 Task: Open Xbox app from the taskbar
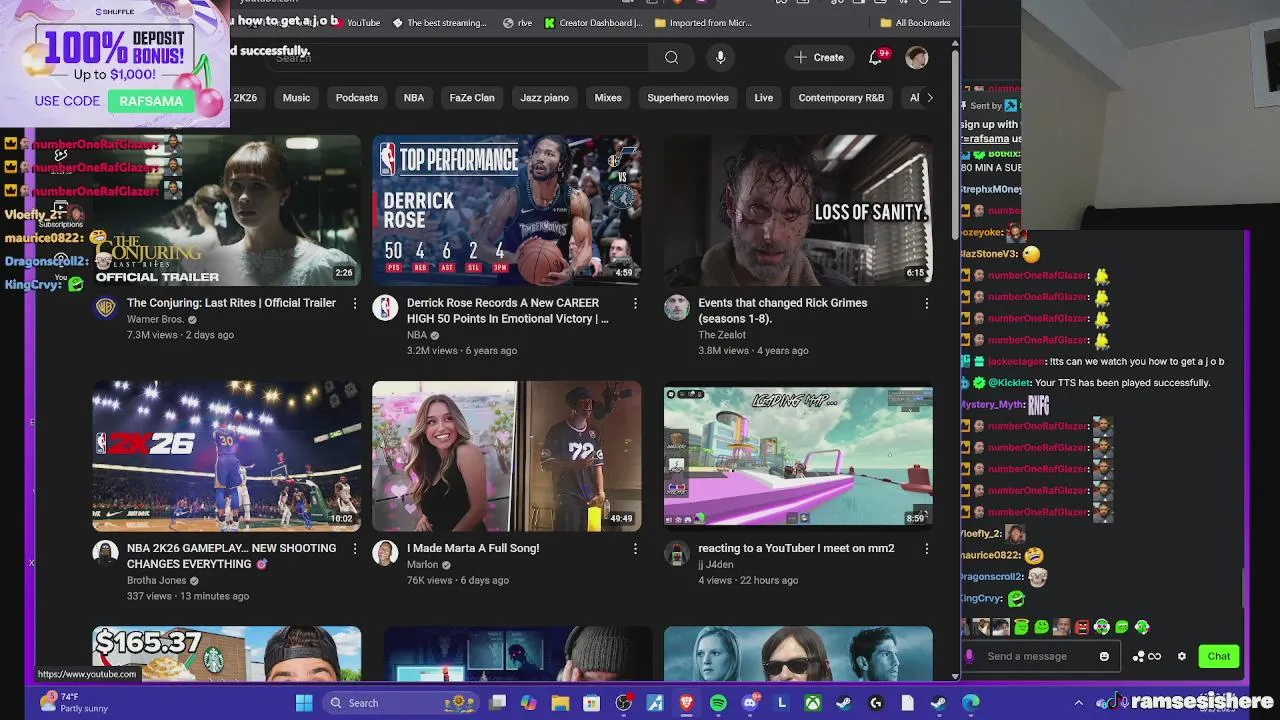(813, 703)
